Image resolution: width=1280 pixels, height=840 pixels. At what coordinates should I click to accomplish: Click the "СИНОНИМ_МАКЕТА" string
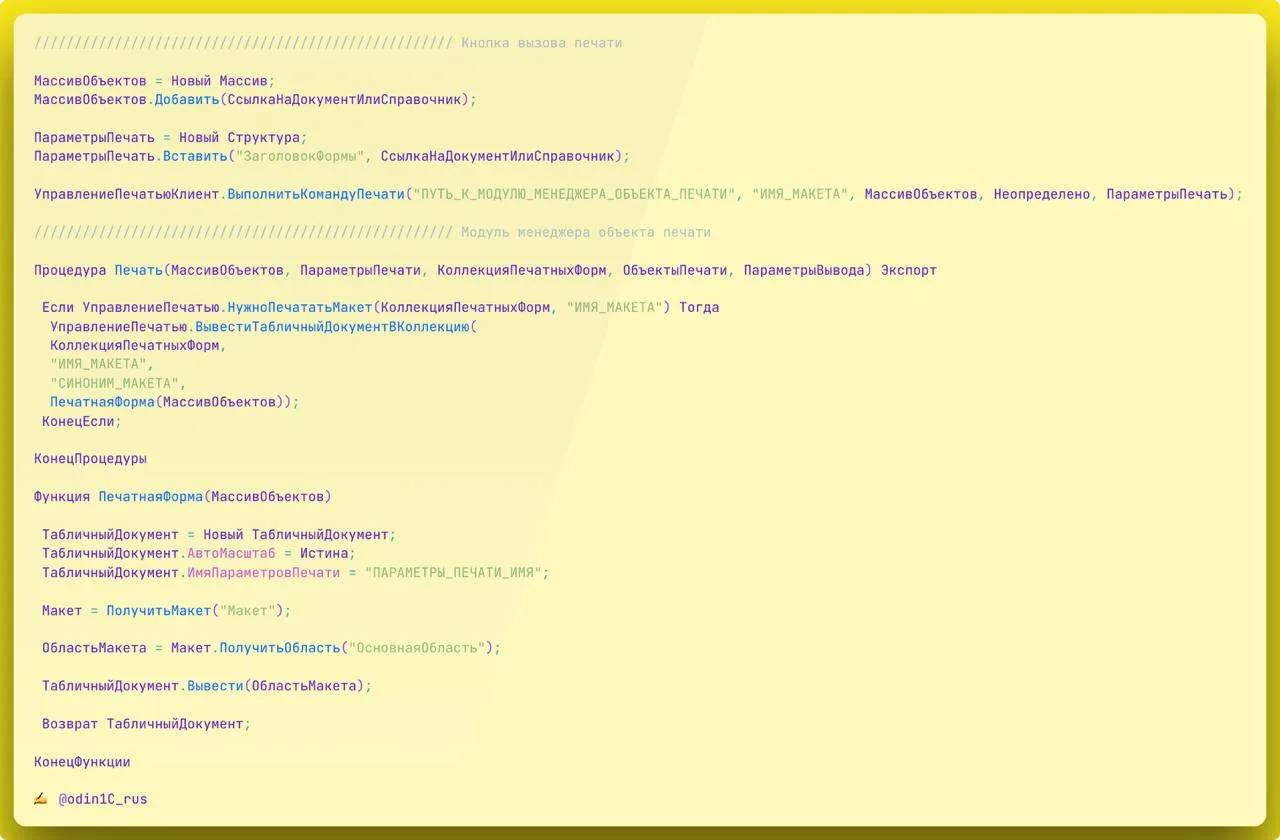click(x=118, y=383)
